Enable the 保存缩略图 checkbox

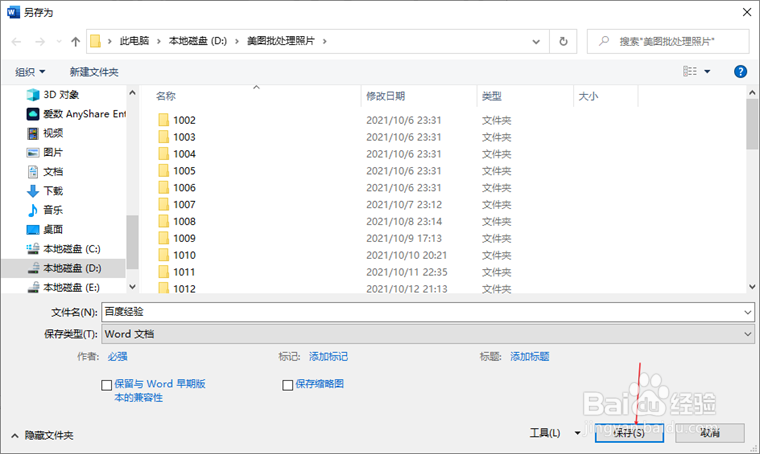pyautogui.click(x=287, y=385)
